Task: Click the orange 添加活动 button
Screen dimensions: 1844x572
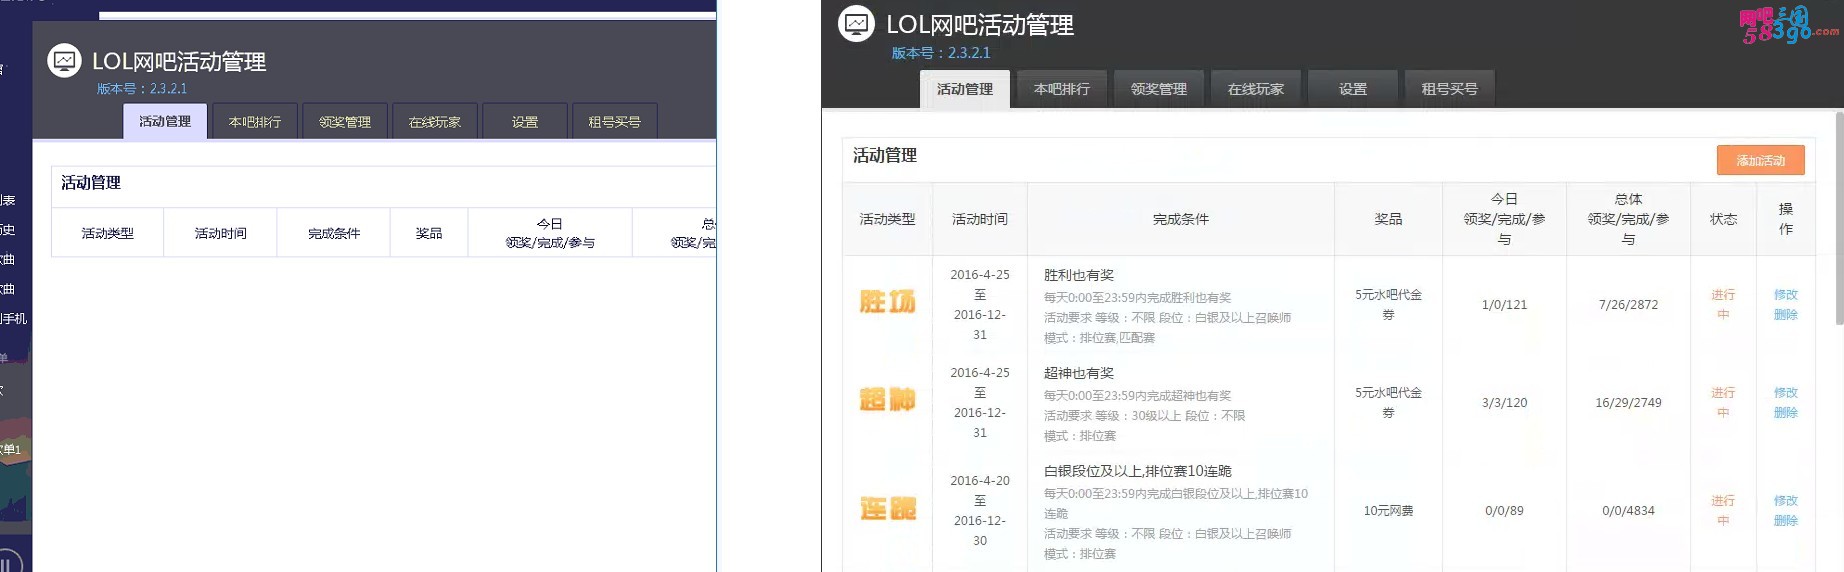Action: (1761, 160)
